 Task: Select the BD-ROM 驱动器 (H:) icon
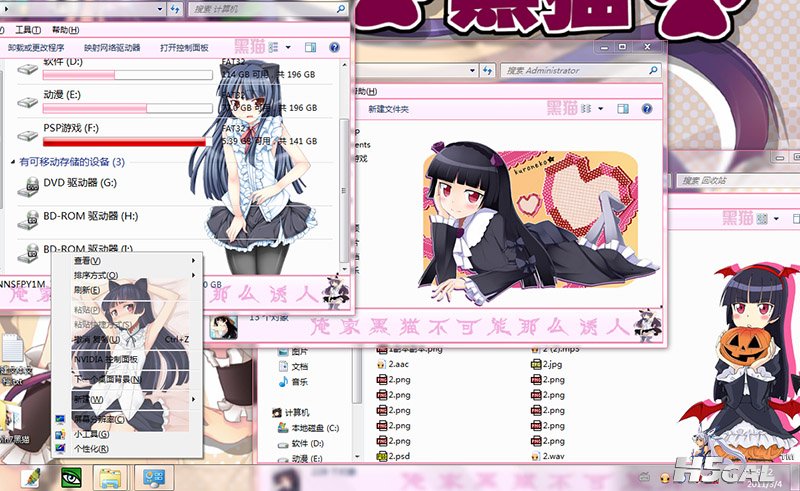click(28, 220)
